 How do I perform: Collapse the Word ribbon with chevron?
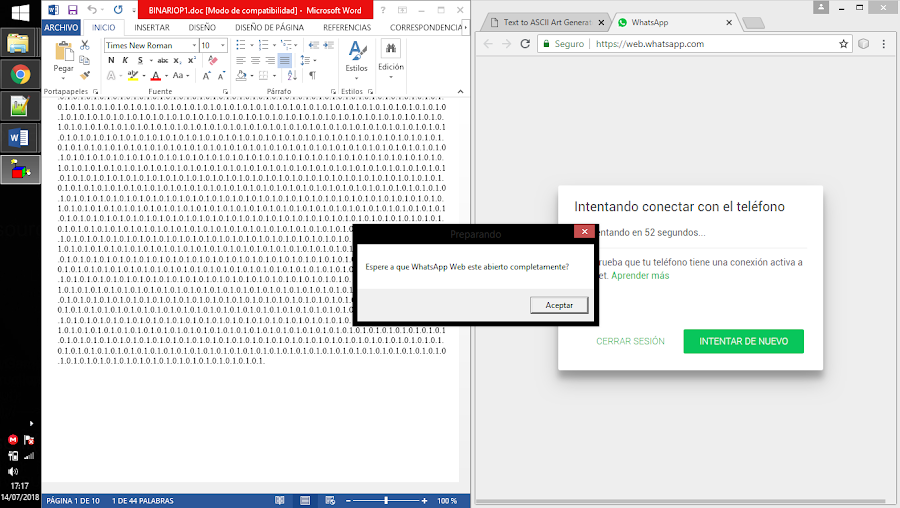(460, 91)
